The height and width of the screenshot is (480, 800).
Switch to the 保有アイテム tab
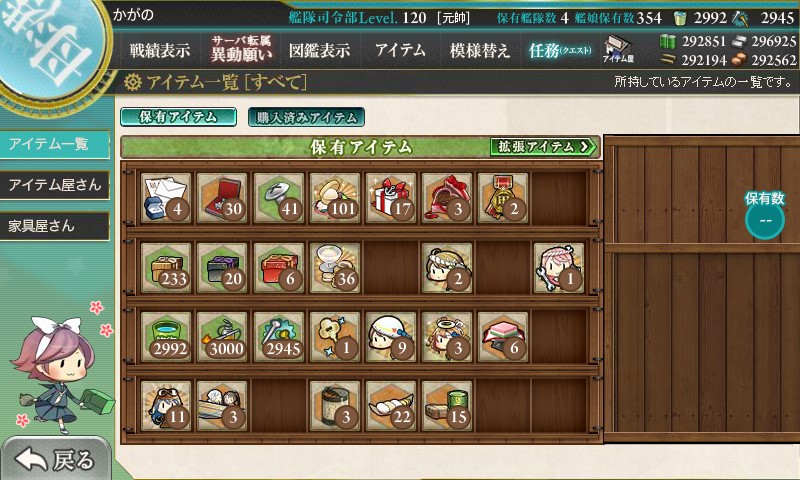pyautogui.click(x=178, y=117)
